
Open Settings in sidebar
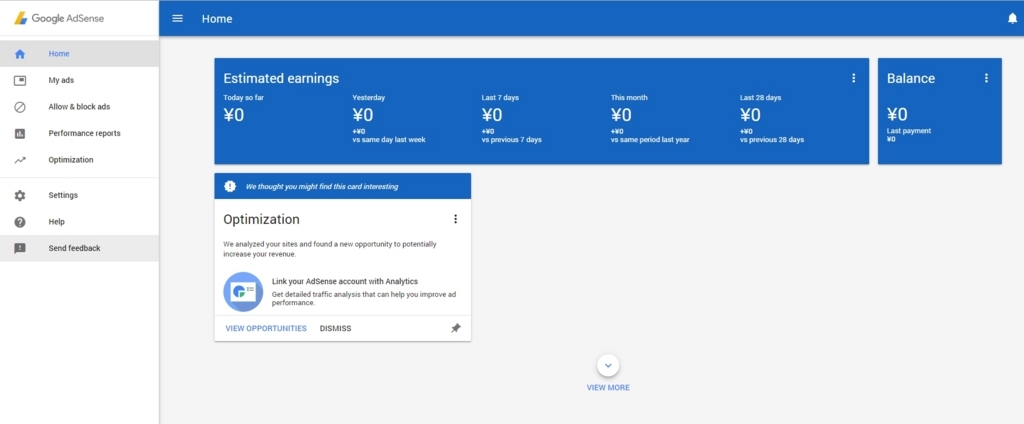pos(79,195)
